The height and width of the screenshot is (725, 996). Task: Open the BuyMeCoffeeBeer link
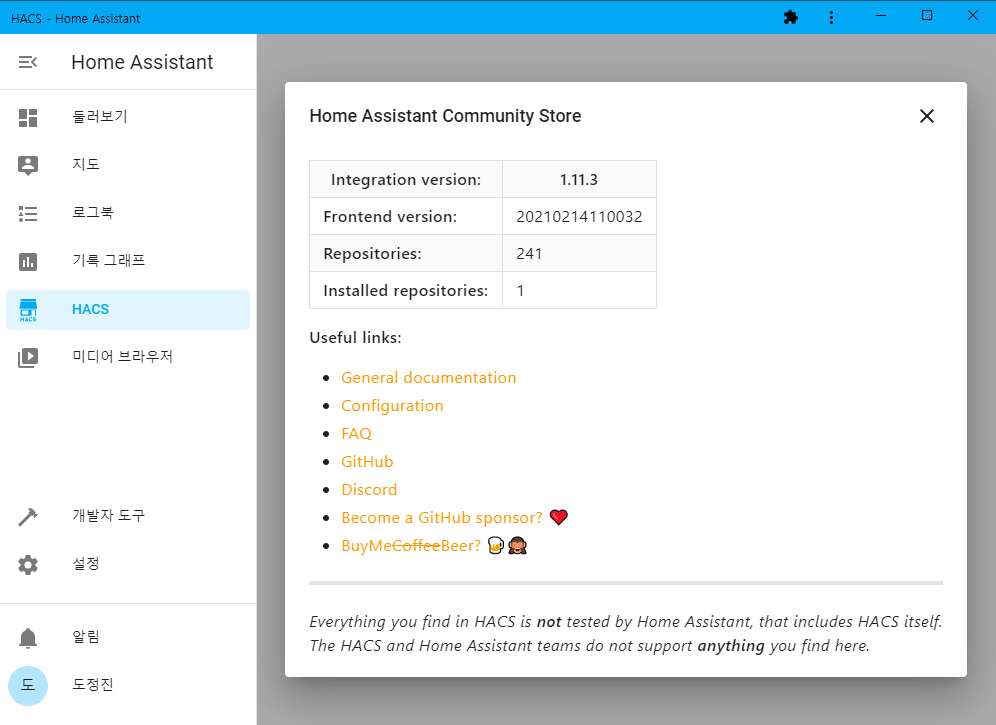(x=411, y=546)
